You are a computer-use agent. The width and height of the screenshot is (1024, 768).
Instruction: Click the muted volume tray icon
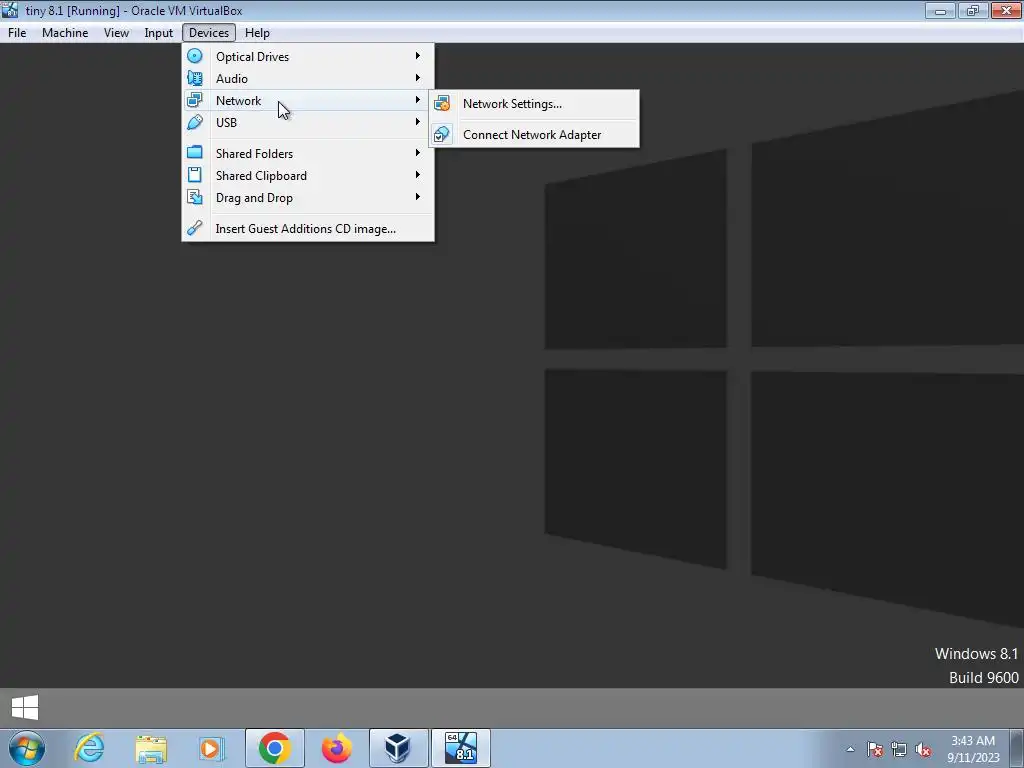(x=923, y=749)
